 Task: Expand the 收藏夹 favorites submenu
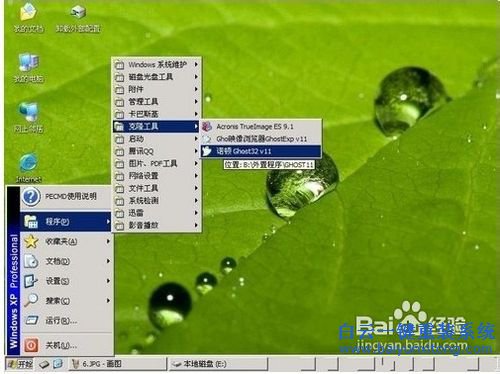[x=66, y=241]
